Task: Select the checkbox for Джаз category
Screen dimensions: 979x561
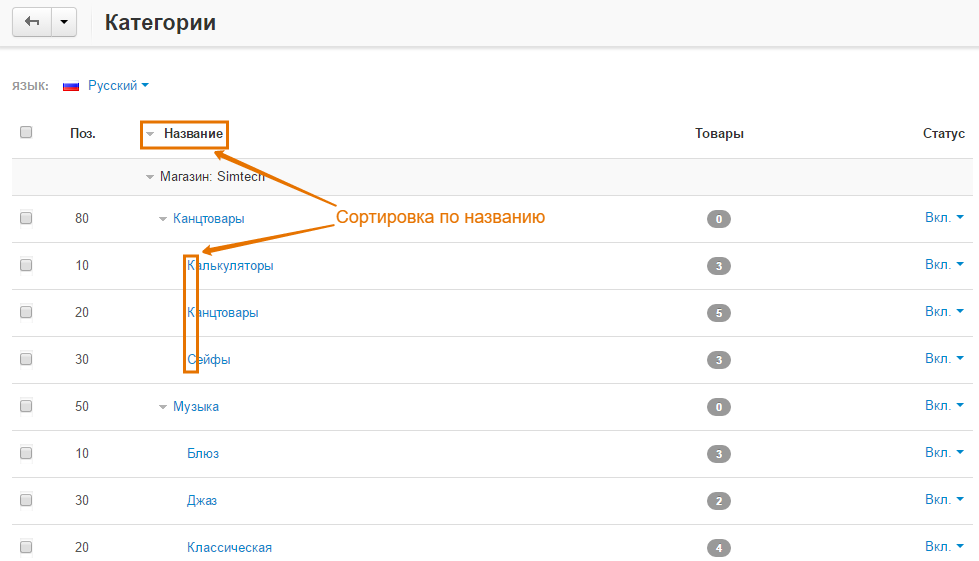Action: pos(26,500)
